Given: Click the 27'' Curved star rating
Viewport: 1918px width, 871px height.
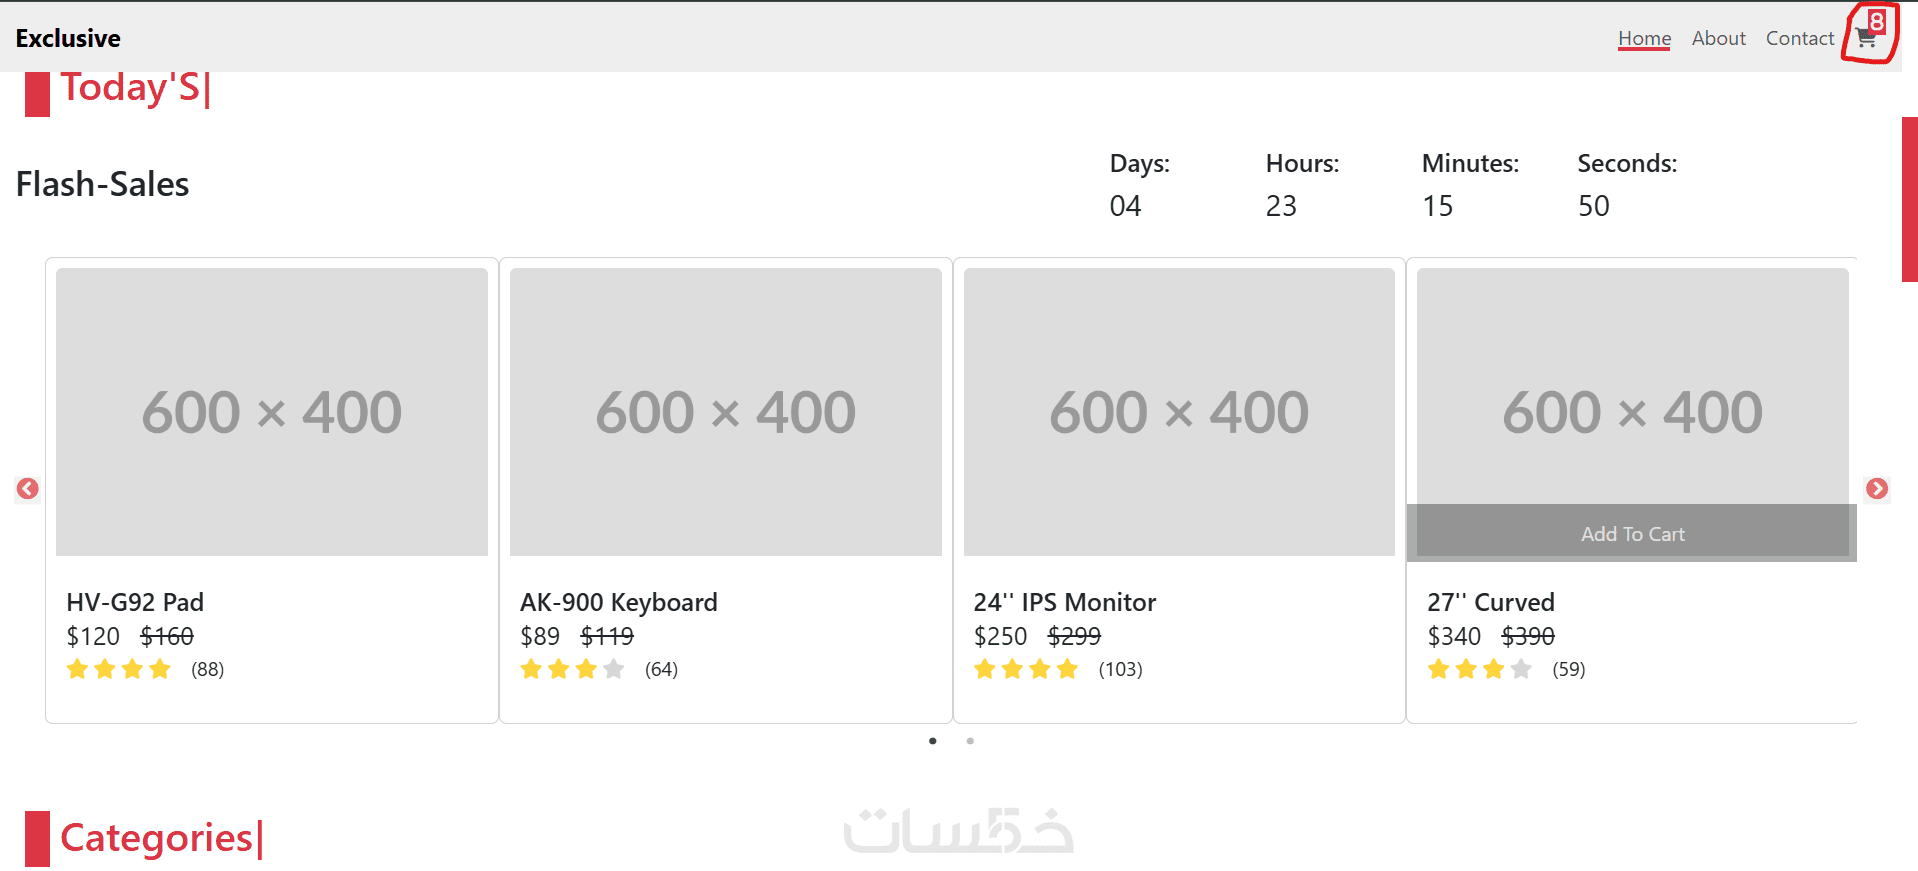Looking at the screenshot, I should coord(1479,669).
